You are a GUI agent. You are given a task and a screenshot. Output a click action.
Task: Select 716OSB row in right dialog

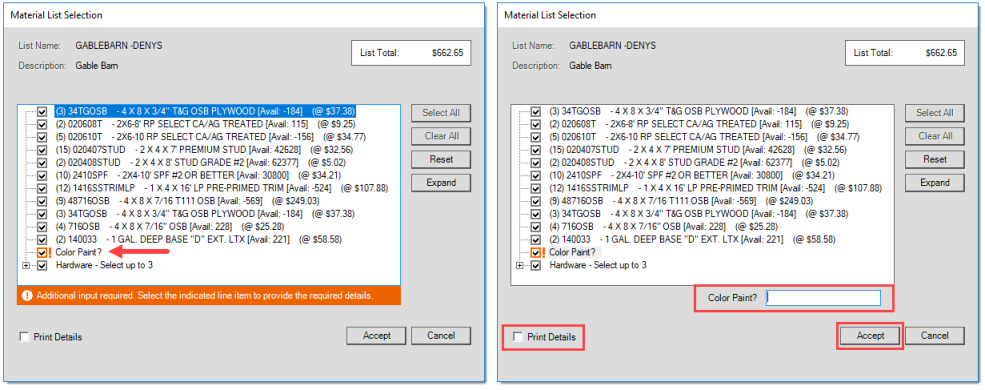[x=663, y=227]
